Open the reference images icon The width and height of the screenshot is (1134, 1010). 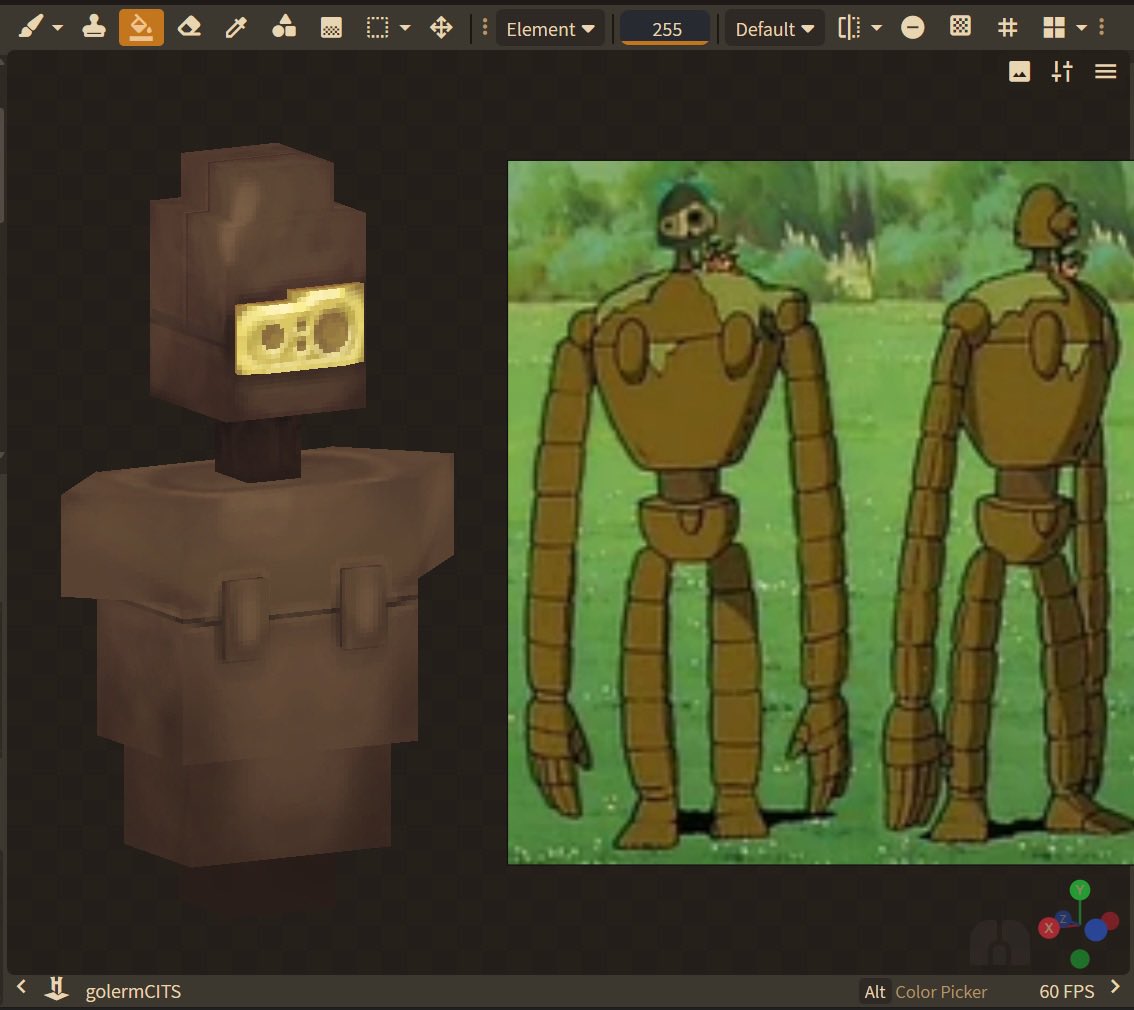click(1020, 72)
